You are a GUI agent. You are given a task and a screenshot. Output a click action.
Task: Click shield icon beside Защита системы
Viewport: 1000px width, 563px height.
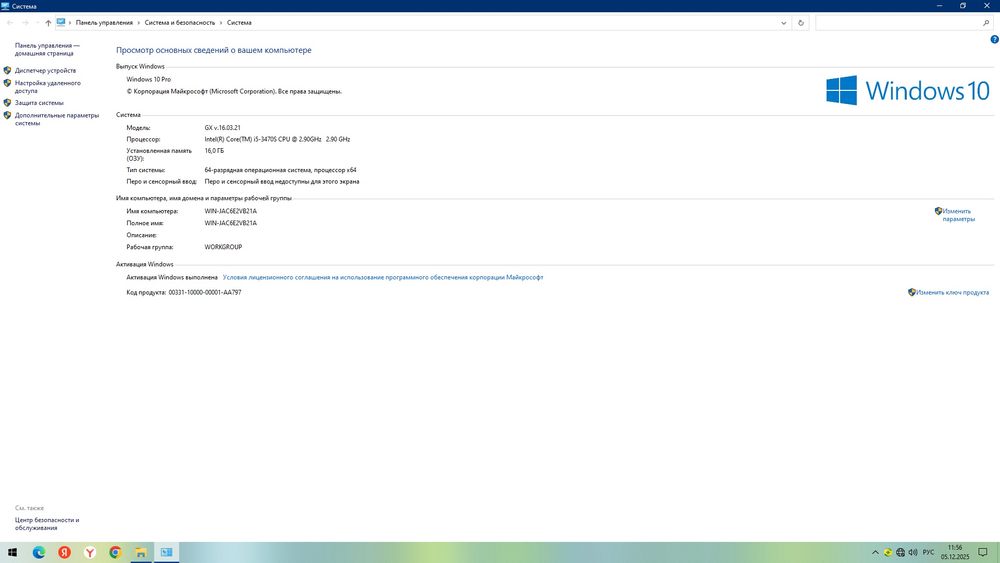tap(8, 102)
